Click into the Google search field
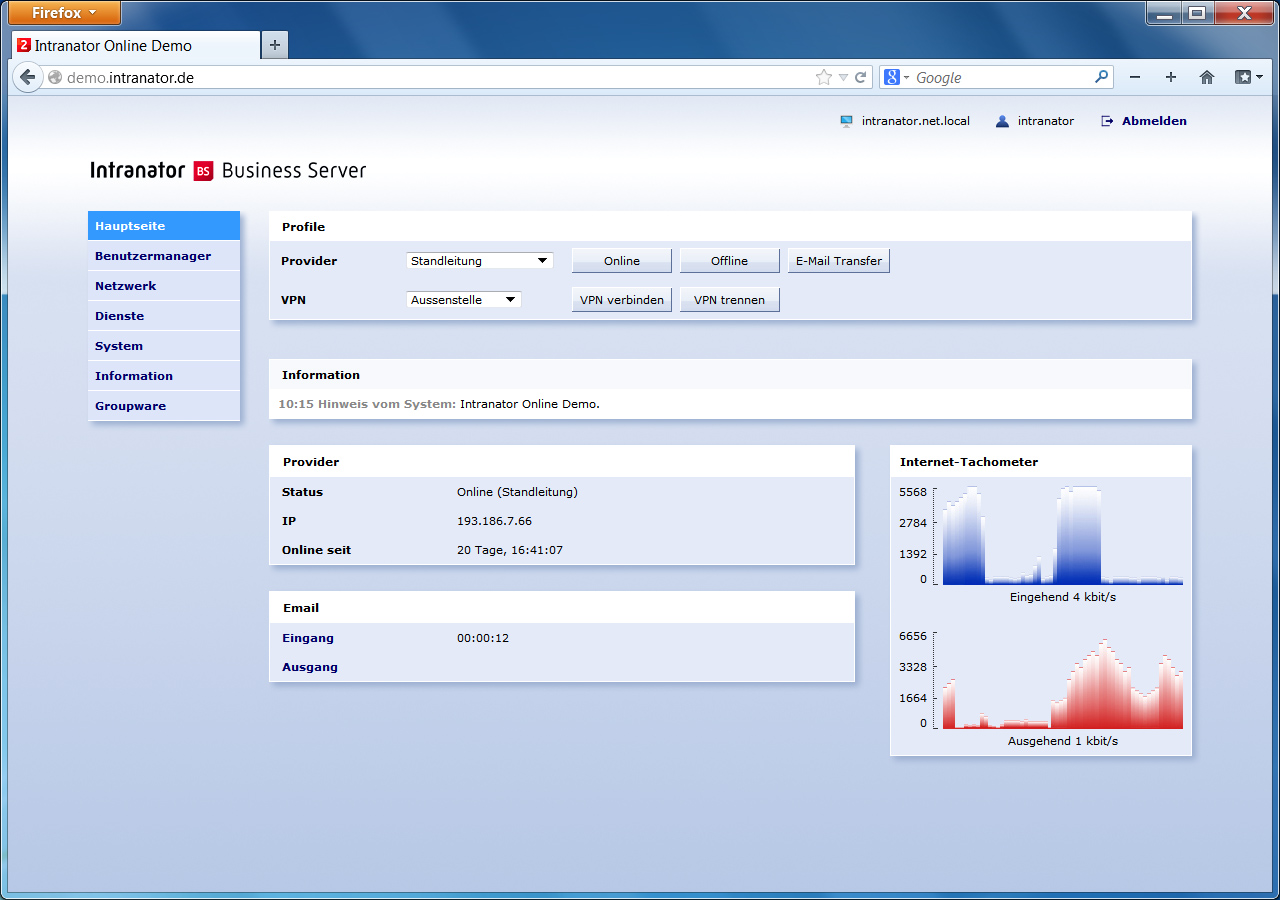1280x900 pixels. [1000, 77]
